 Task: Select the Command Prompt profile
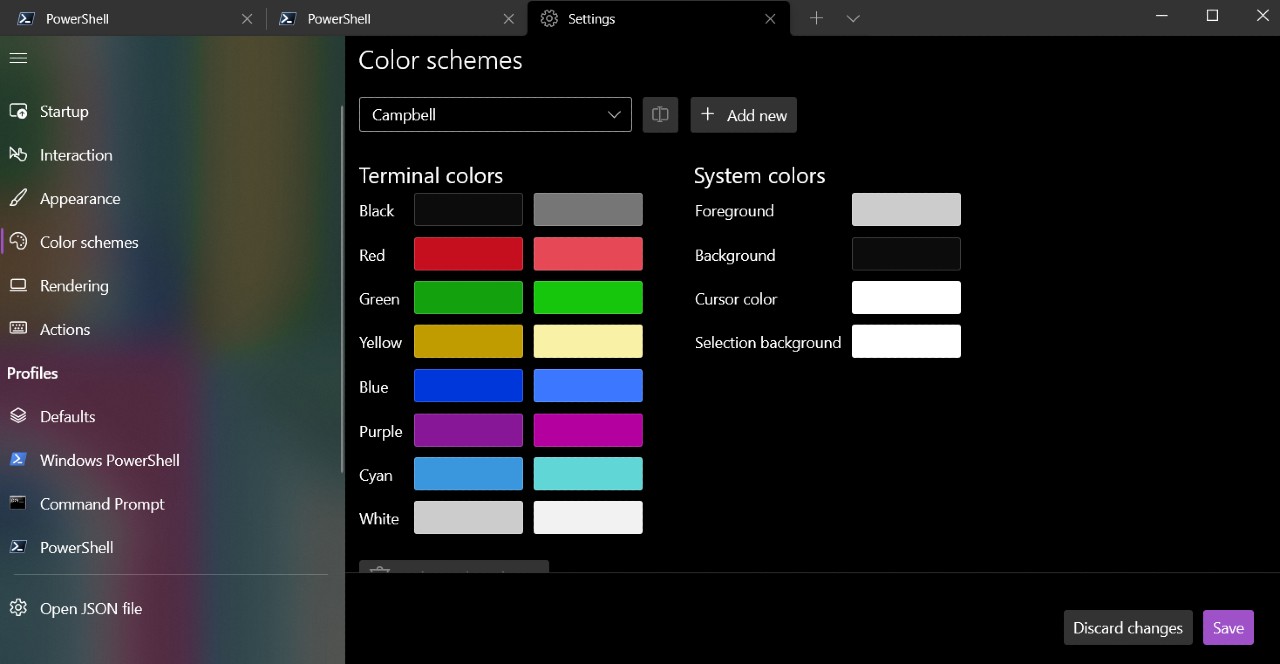point(102,504)
